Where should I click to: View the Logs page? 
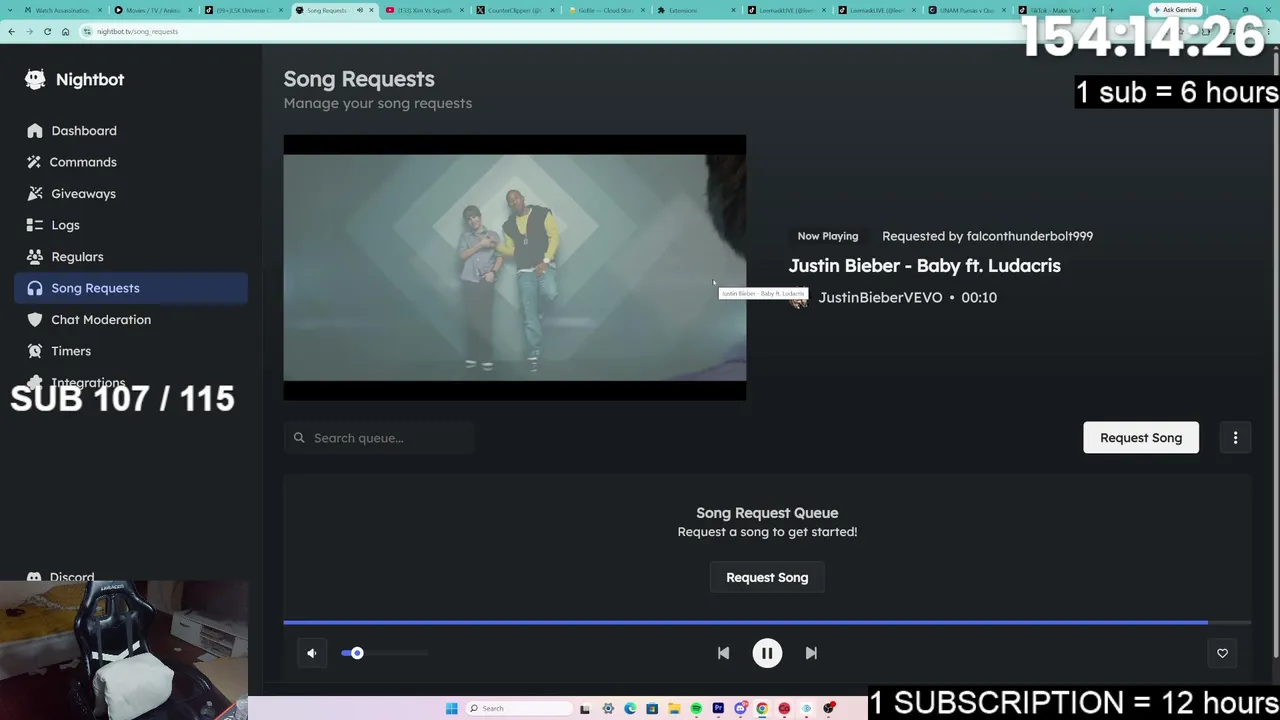(131, 225)
